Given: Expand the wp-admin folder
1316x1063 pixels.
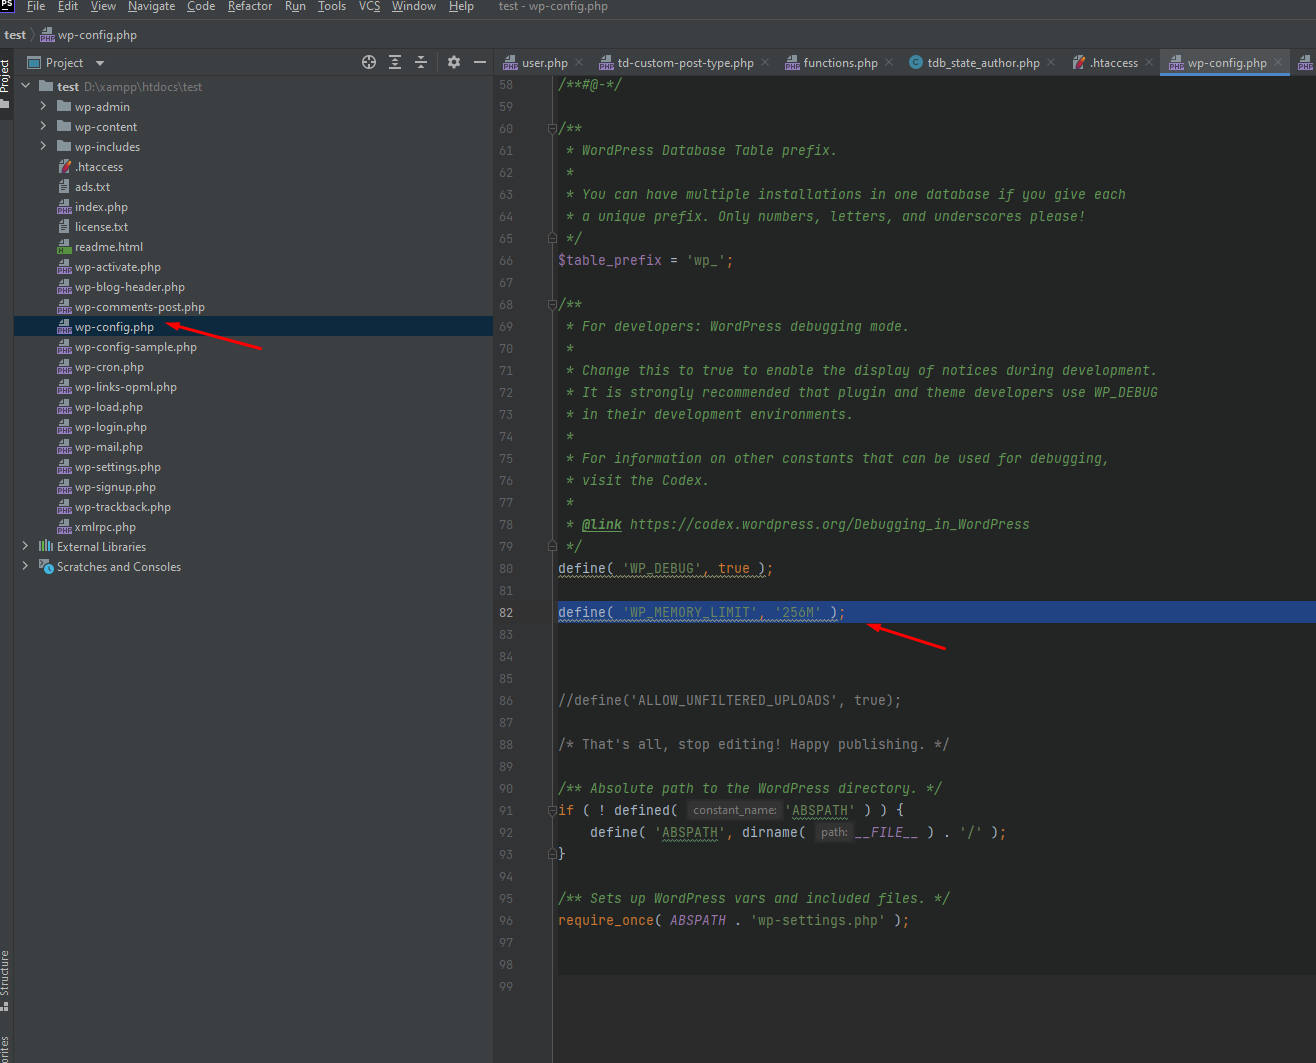Looking at the screenshot, I should pyautogui.click(x=43, y=106).
